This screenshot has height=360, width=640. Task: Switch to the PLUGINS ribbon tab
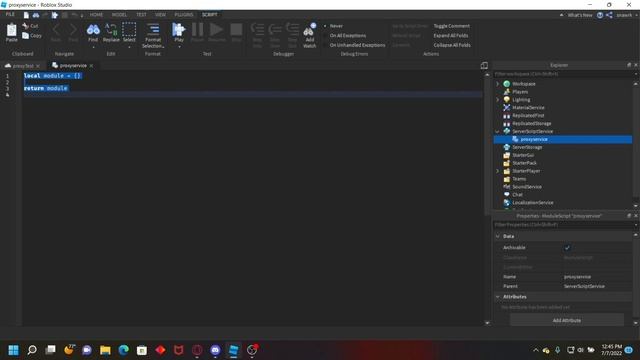pos(184,15)
